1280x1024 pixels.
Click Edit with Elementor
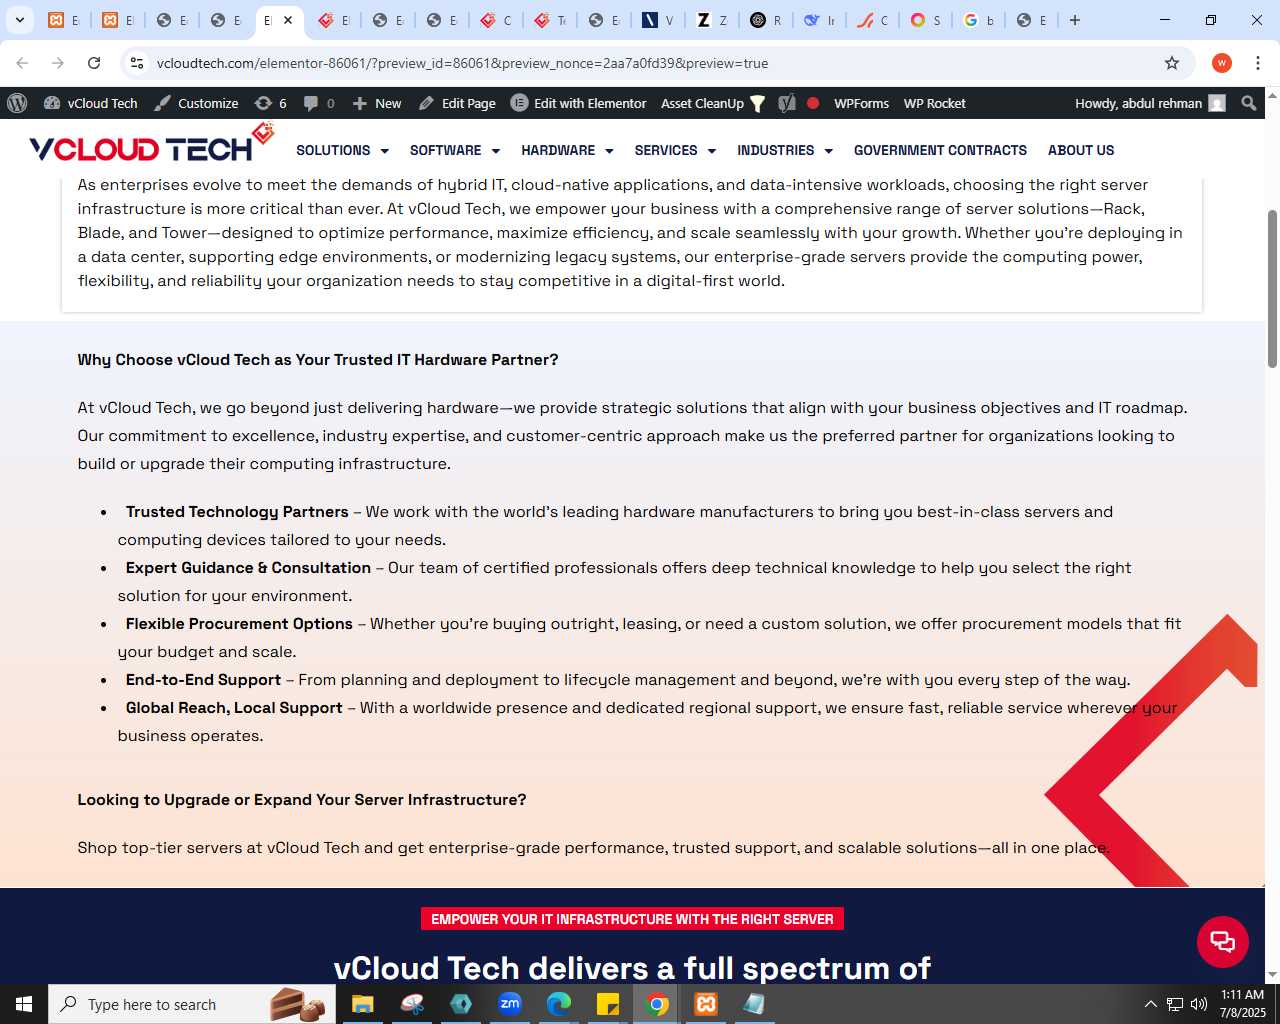tap(579, 103)
